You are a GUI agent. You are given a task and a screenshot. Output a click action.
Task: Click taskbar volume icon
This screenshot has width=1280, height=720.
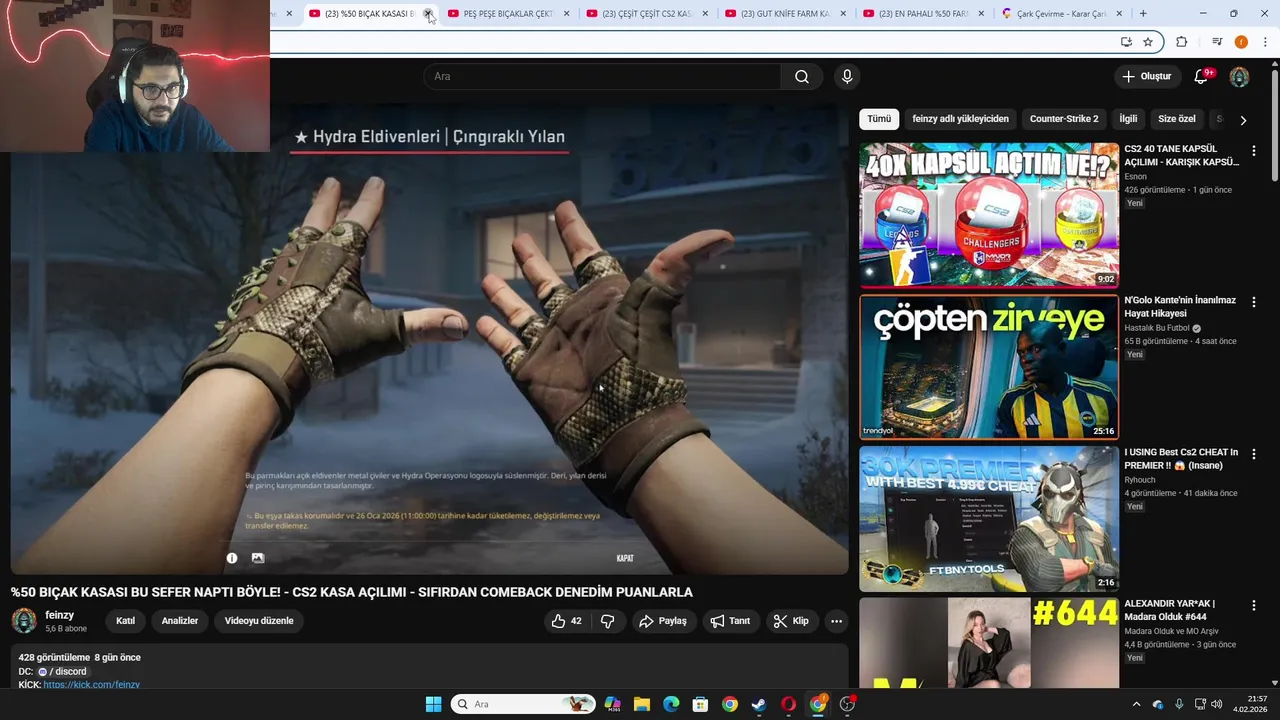click(1216, 704)
